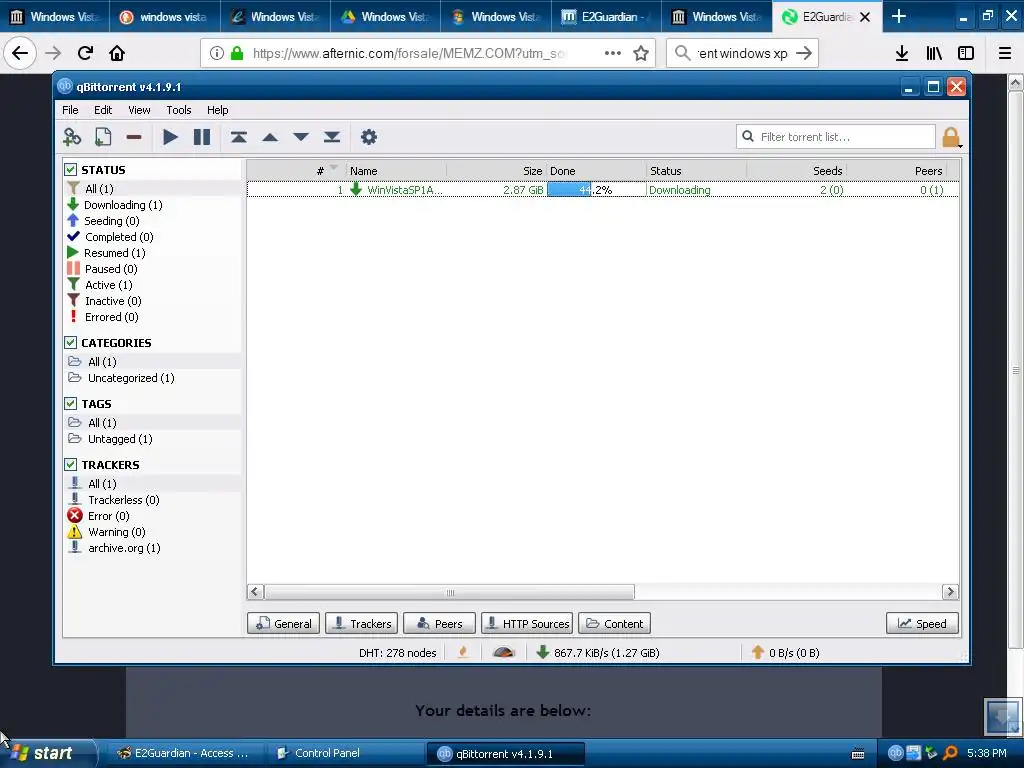Sort torrents by Seeds column header
1024x768 pixels.
pyautogui.click(x=797, y=171)
